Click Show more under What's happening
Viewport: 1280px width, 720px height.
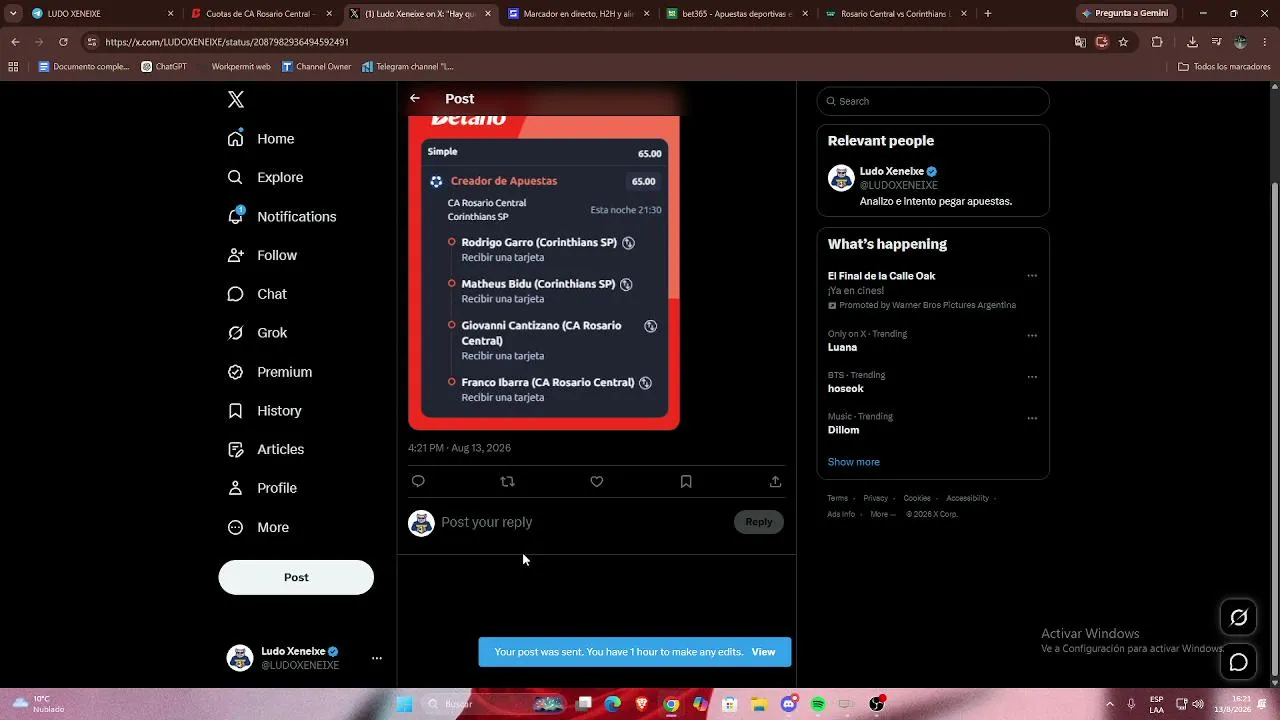(853, 462)
